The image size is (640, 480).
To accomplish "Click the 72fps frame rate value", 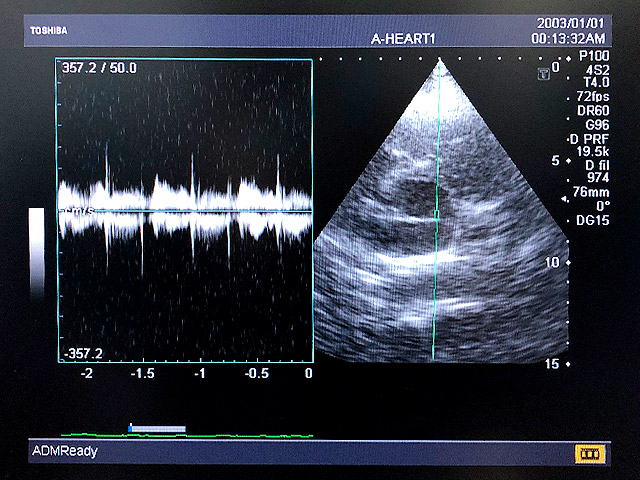I will (593, 97).
